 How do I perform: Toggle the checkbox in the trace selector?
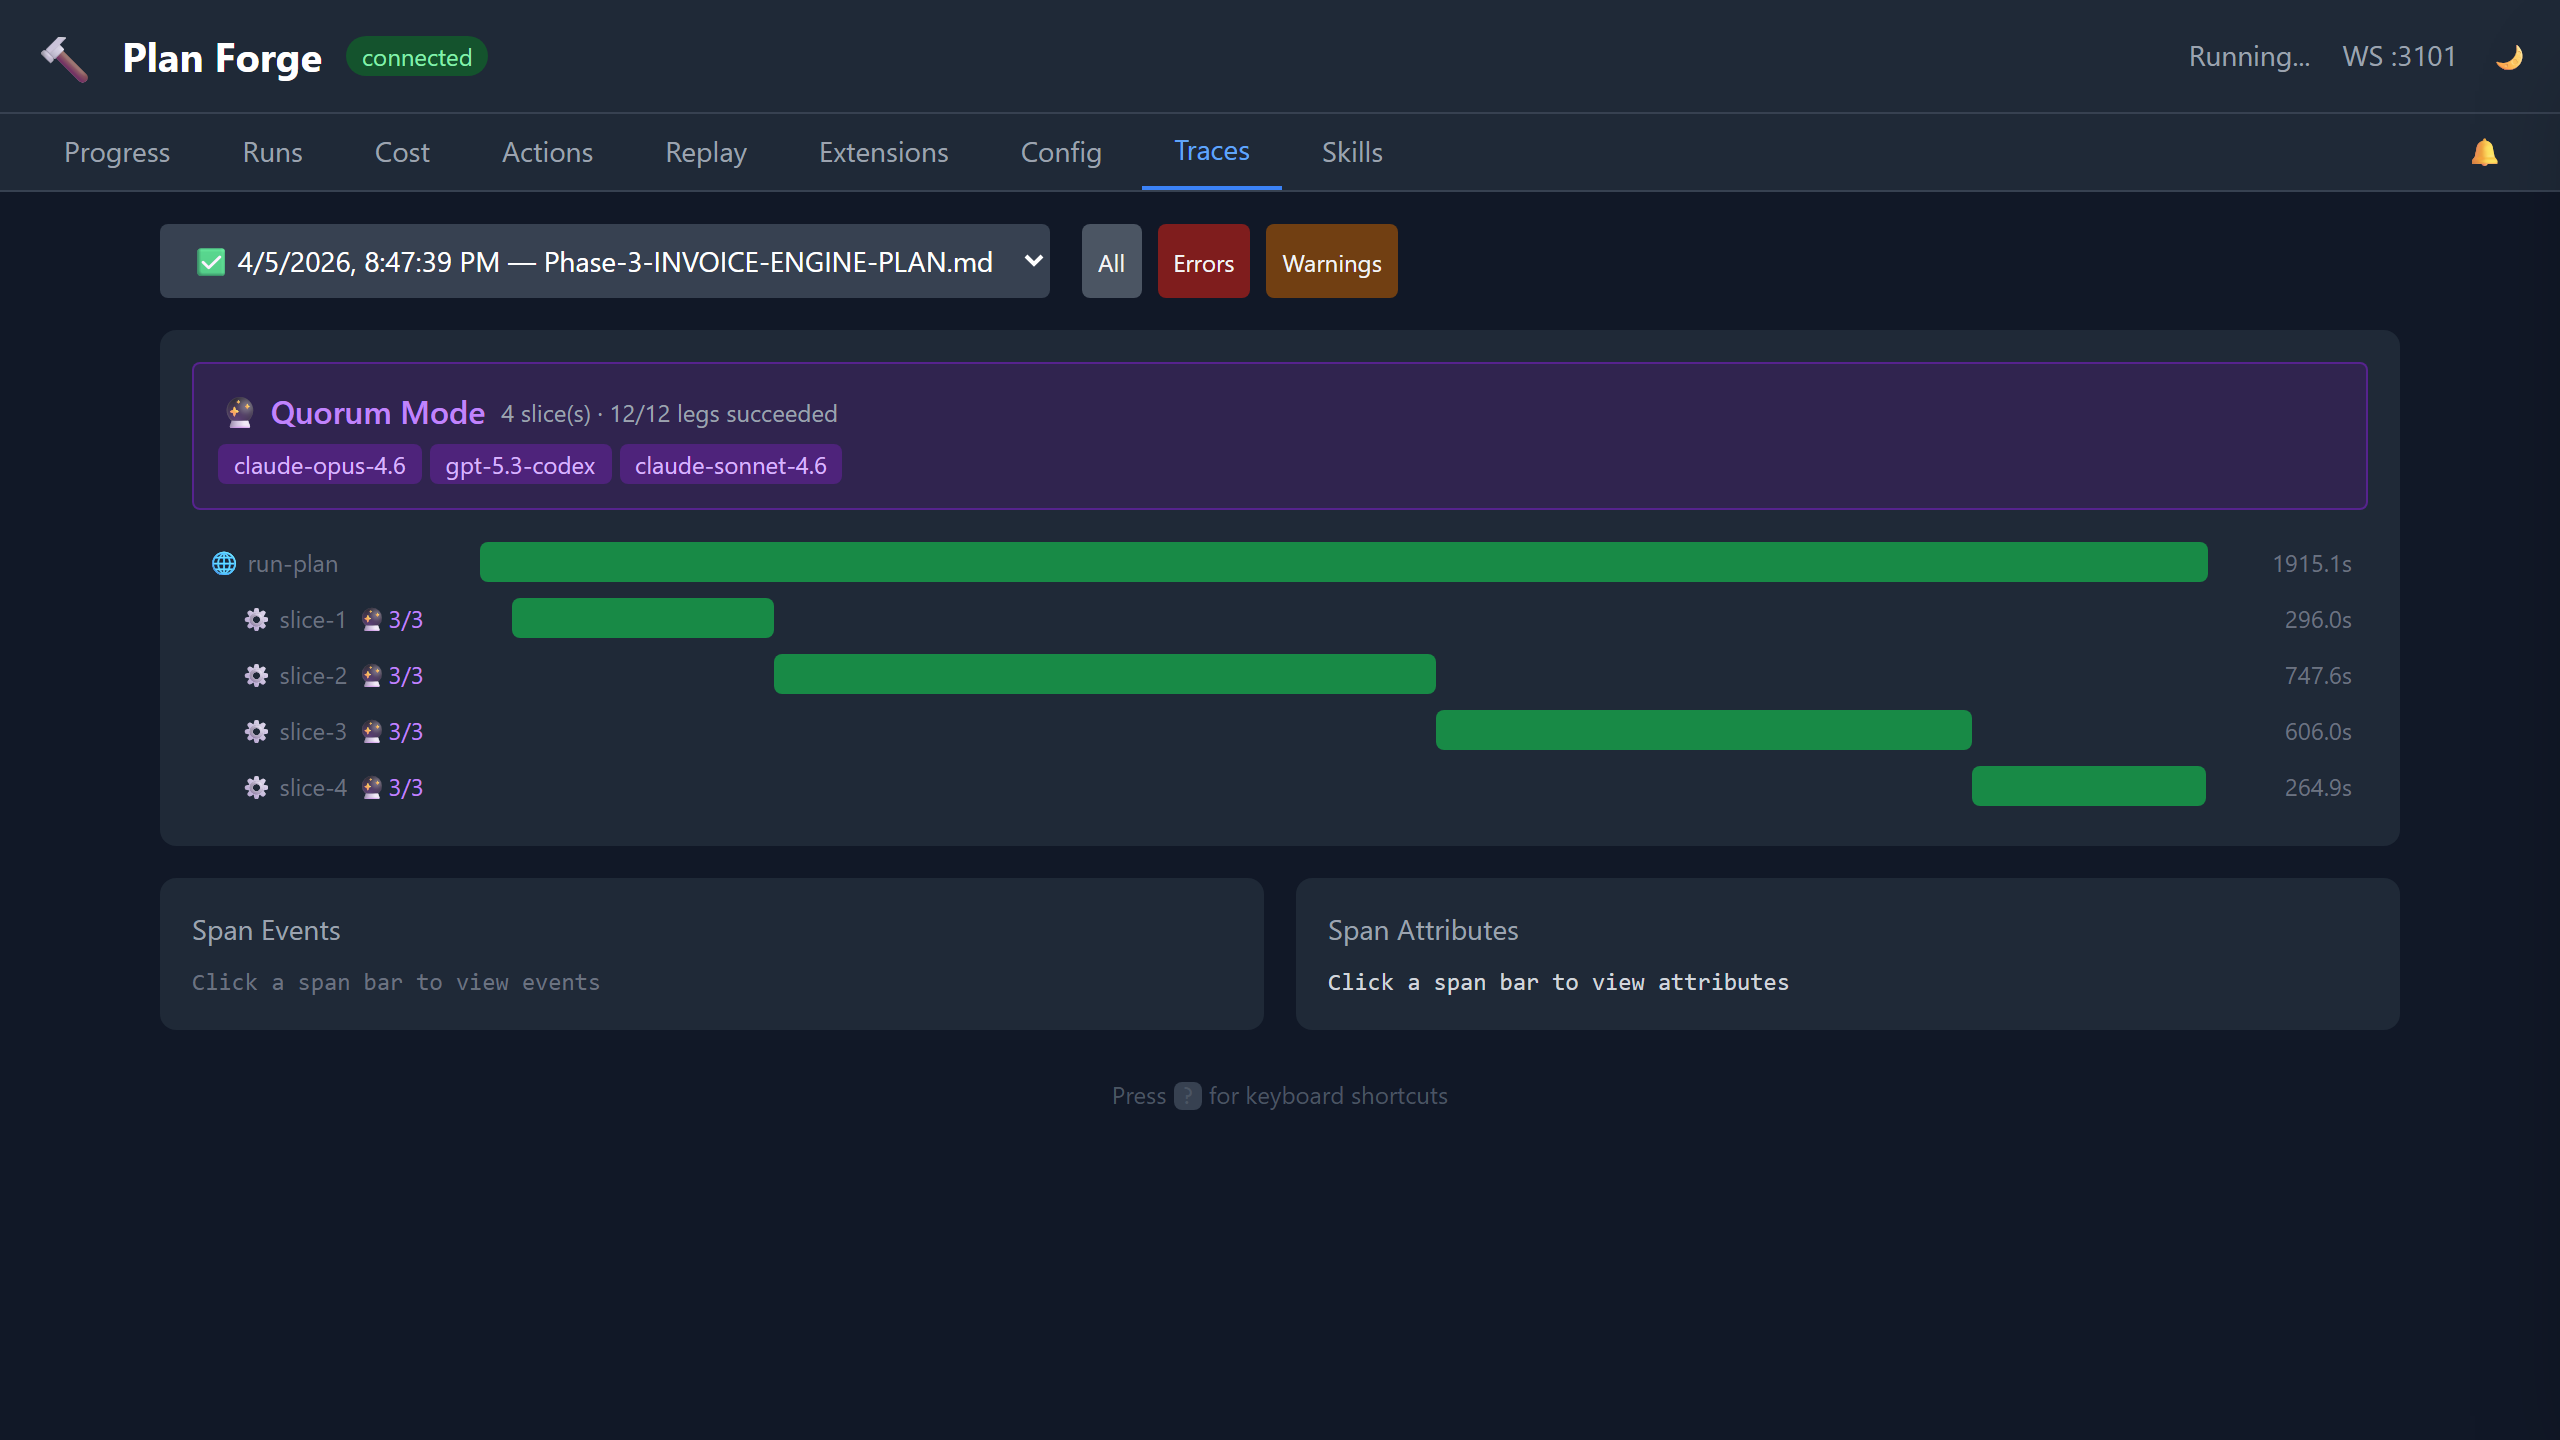210,261
